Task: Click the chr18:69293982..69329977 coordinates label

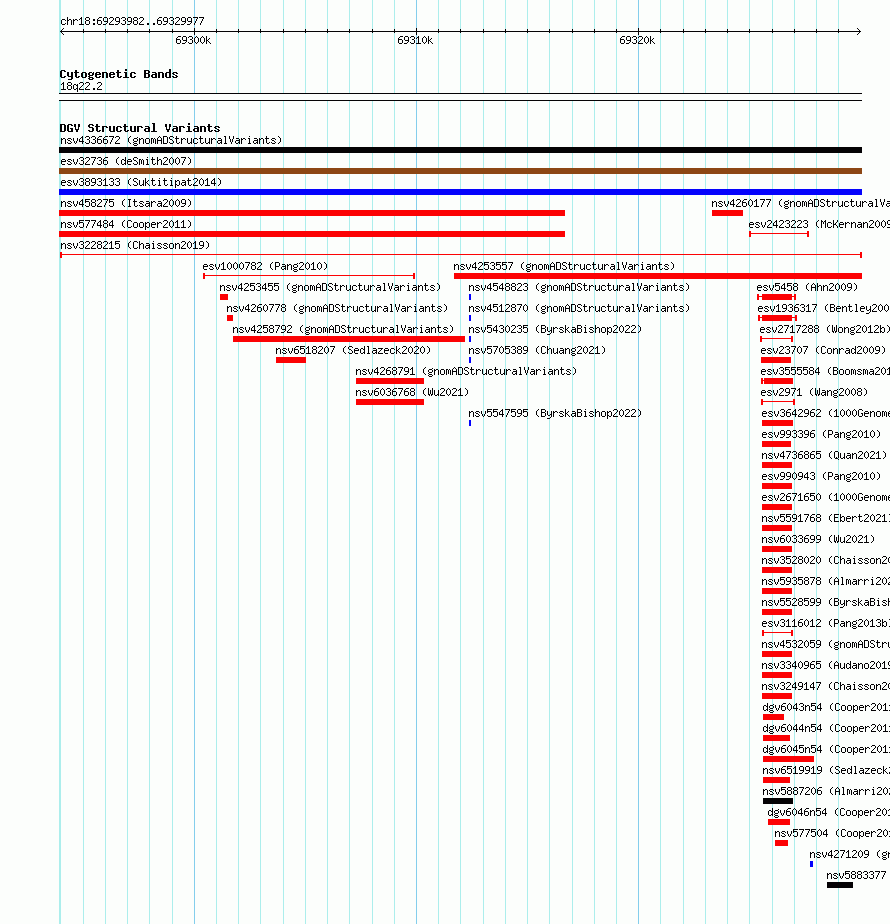Action: coord(132,21)
